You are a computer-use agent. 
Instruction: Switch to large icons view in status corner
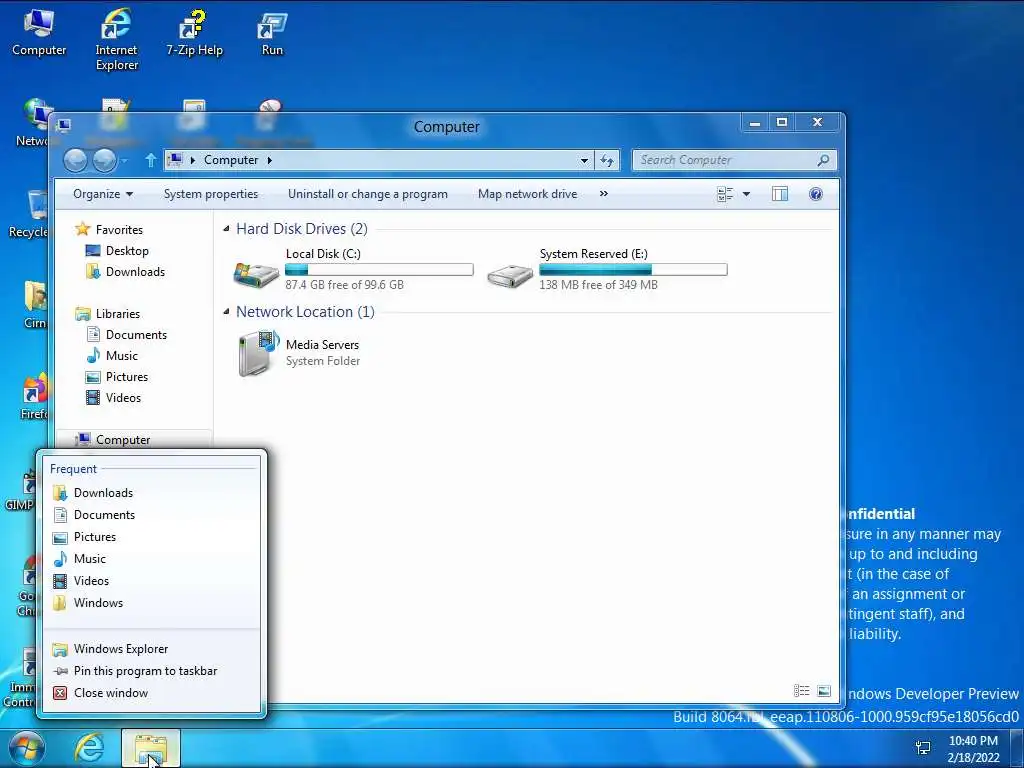(x=824, y=691)
